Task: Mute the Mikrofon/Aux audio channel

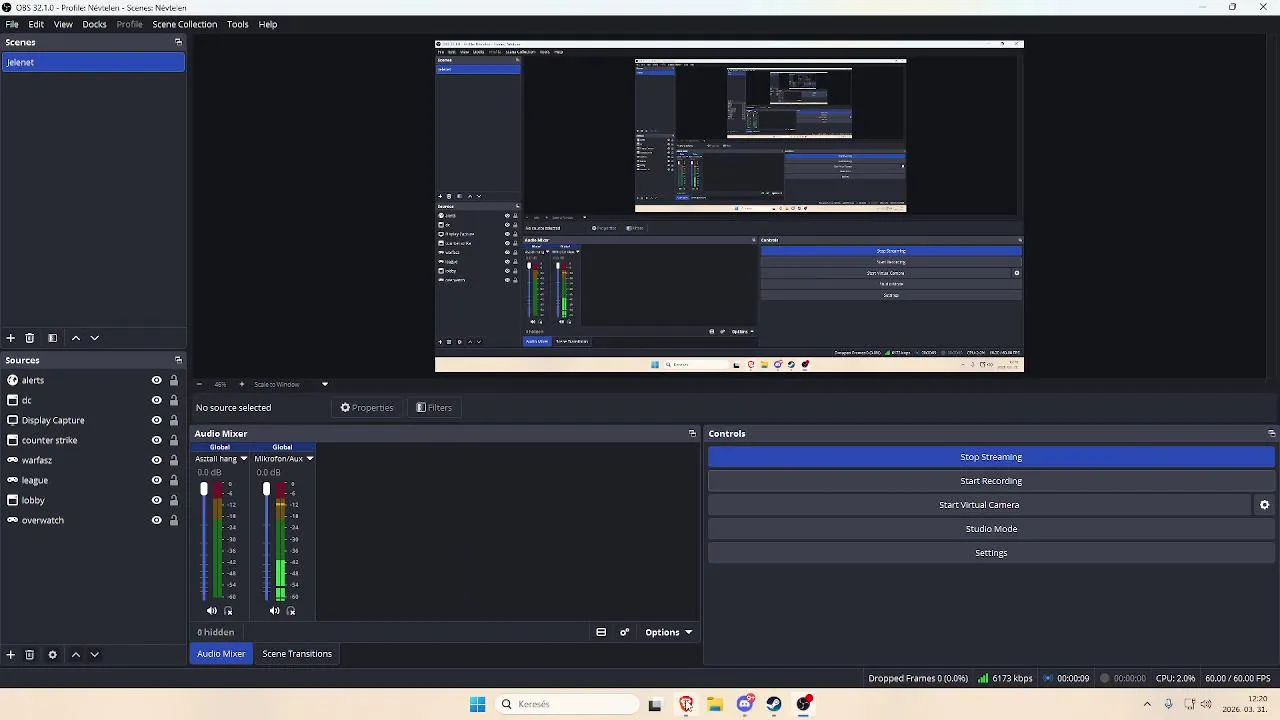Action: 275,611
